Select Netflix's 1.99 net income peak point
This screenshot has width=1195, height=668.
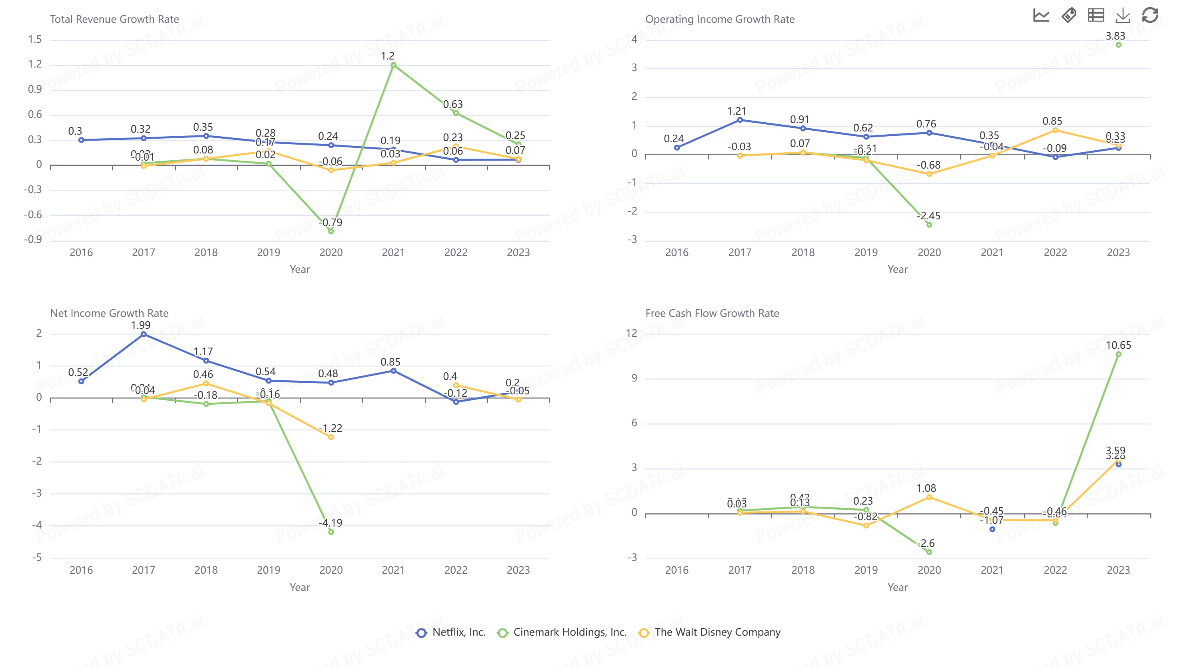(x=143, y=334)
